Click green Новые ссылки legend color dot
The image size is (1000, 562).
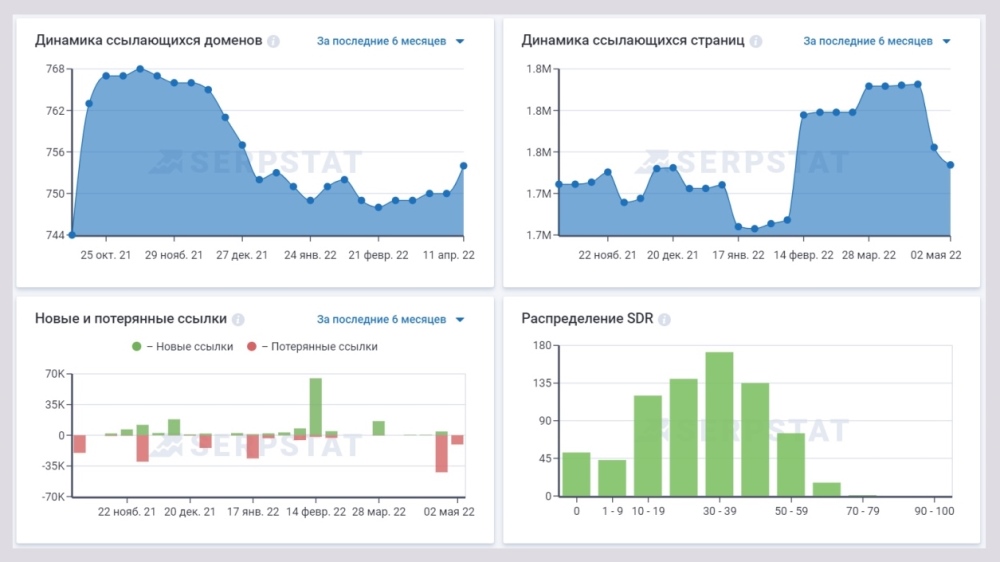tap(137, 347)
